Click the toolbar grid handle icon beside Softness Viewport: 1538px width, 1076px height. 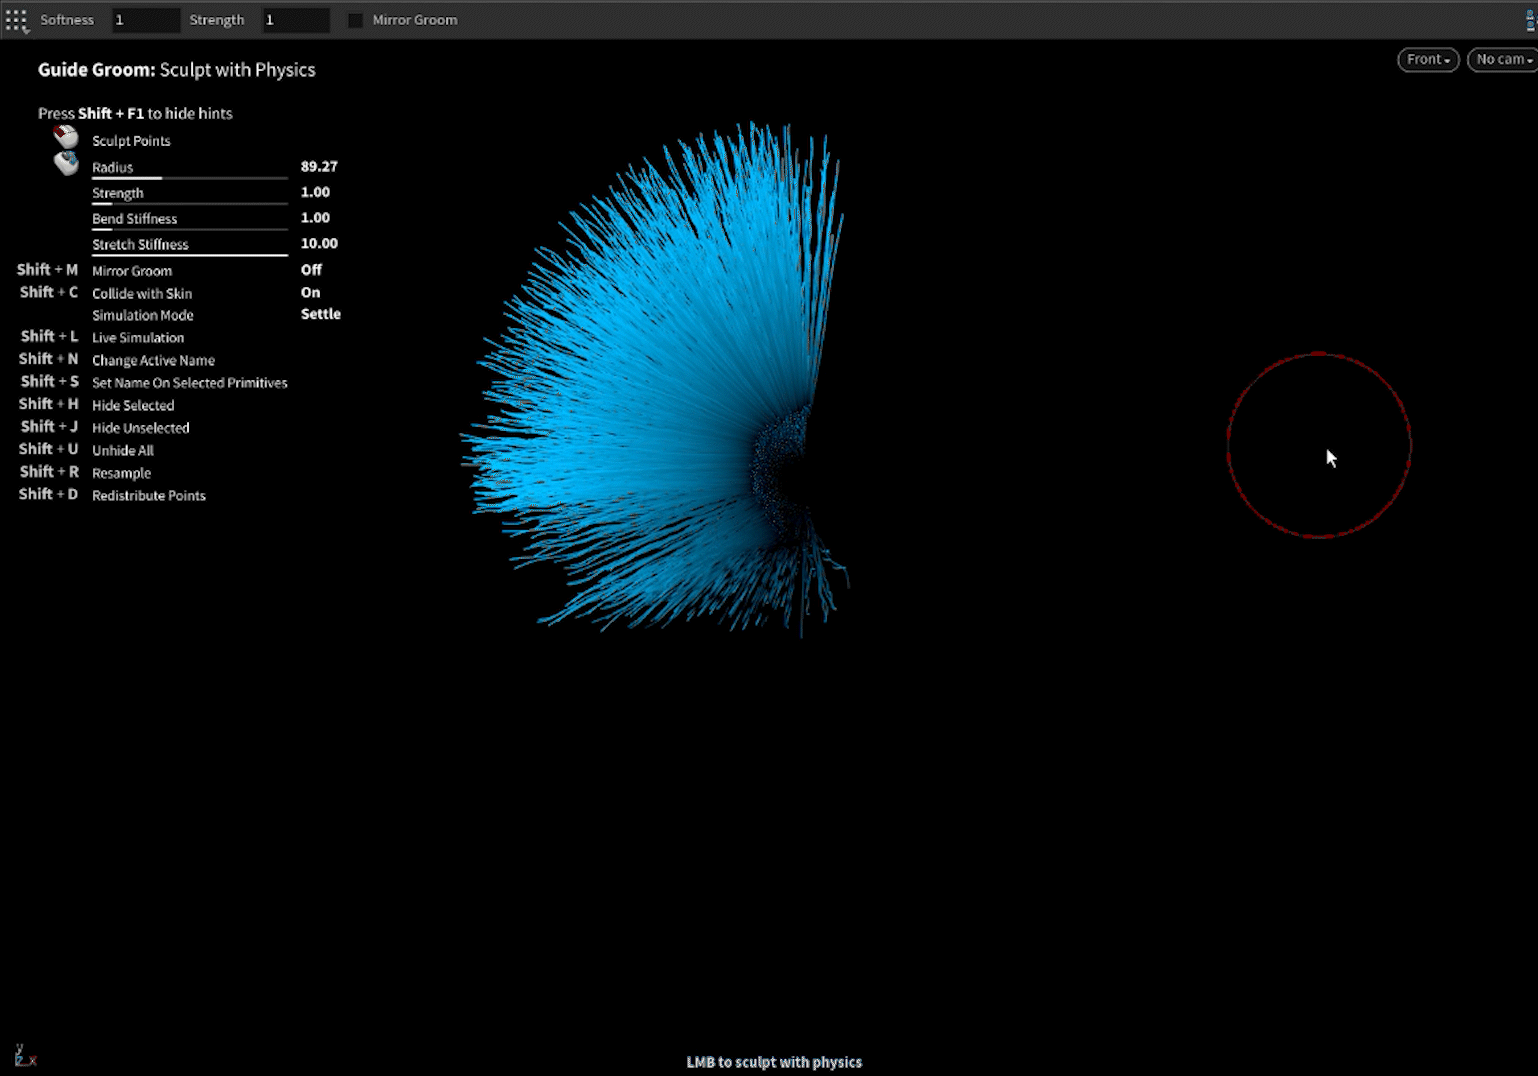(x=16, y=20)
